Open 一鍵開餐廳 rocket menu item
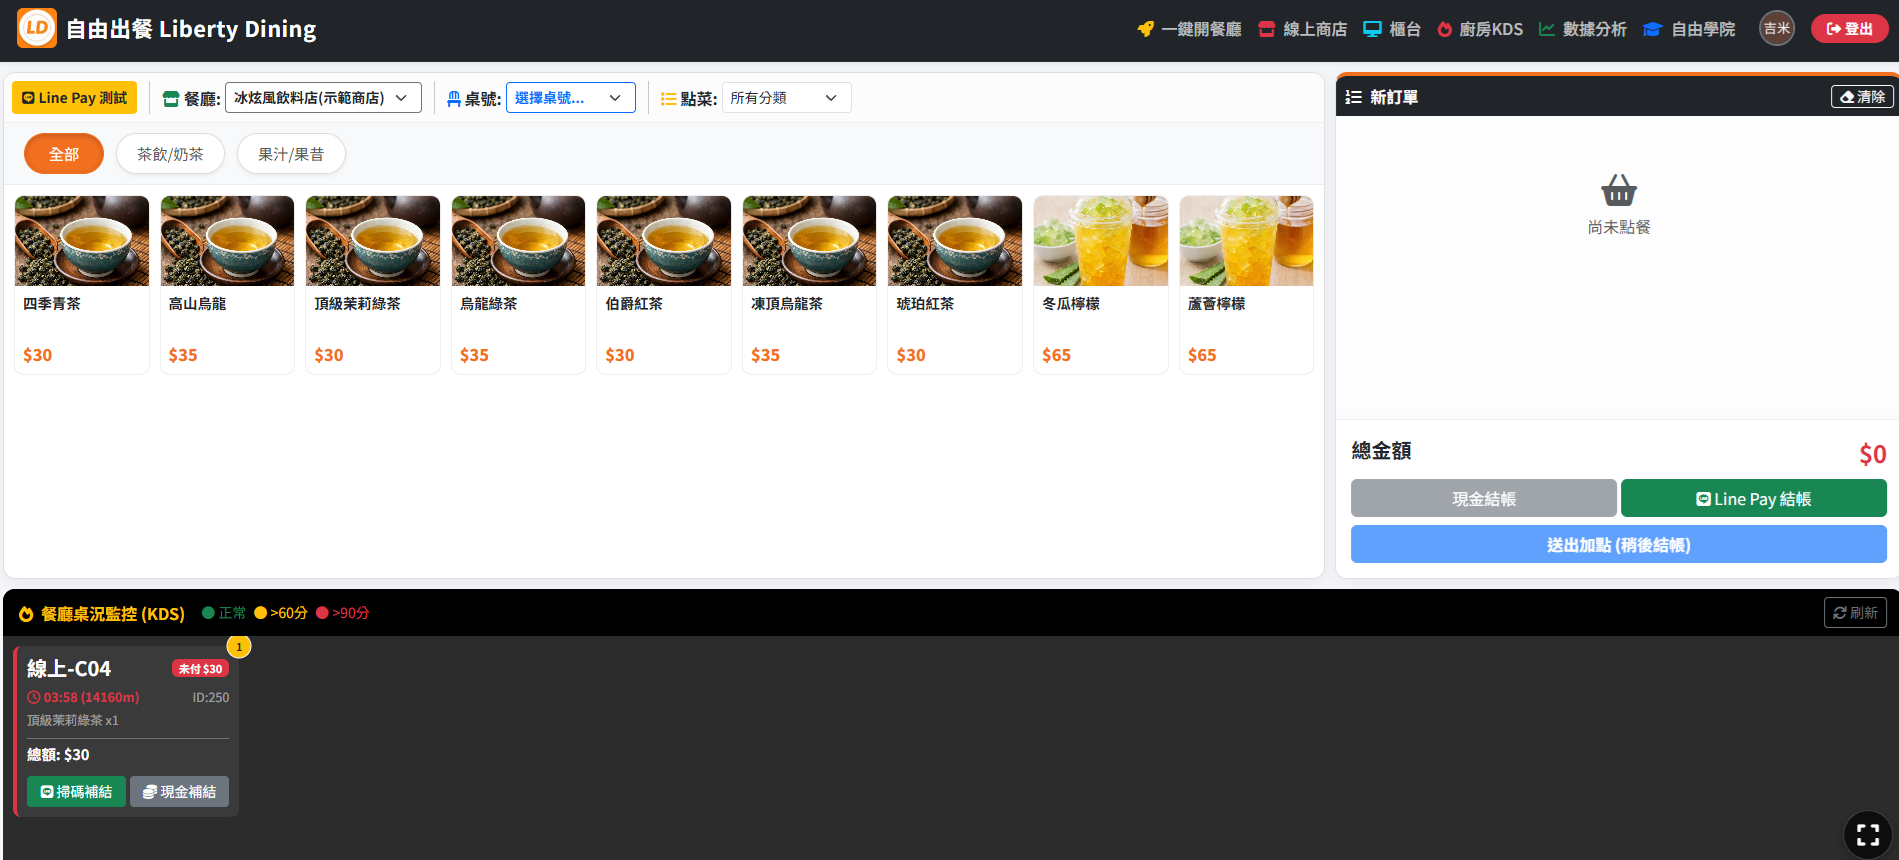Image resolution: width=1899 pixels, height=860 pixels. (x=1189, y=29)
